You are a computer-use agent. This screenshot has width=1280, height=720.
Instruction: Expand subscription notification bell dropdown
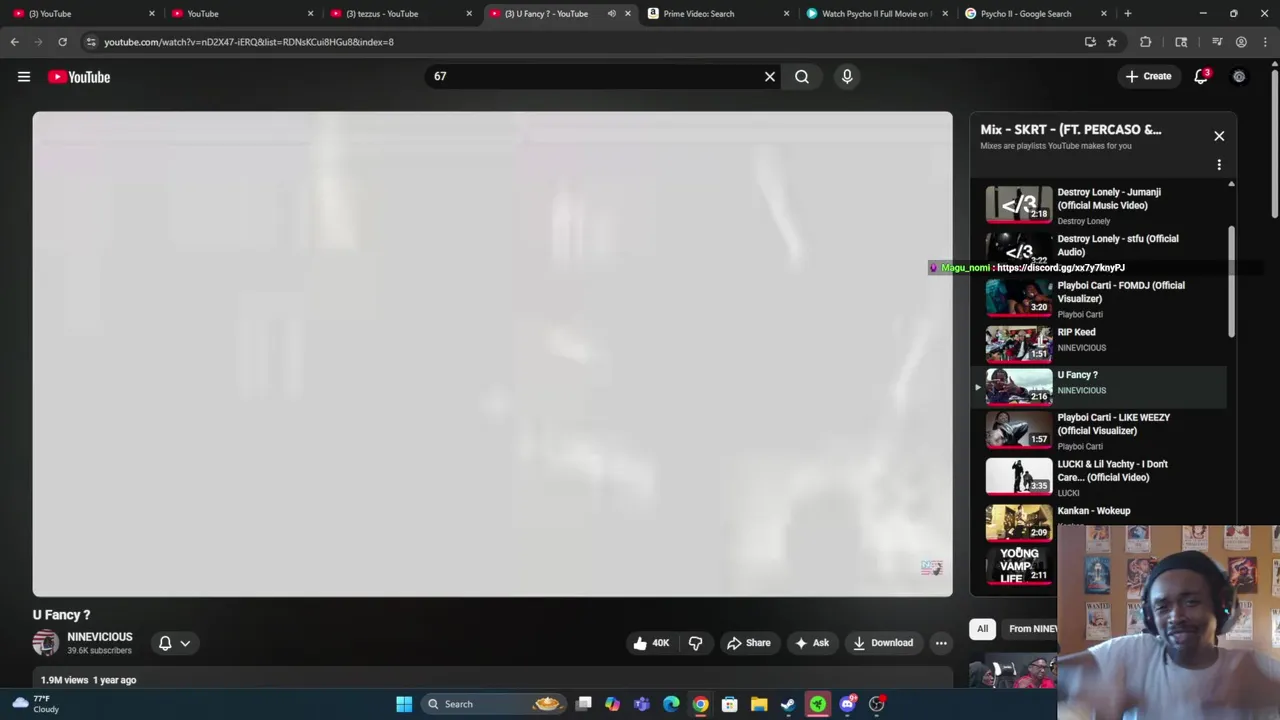coord(173,643)
